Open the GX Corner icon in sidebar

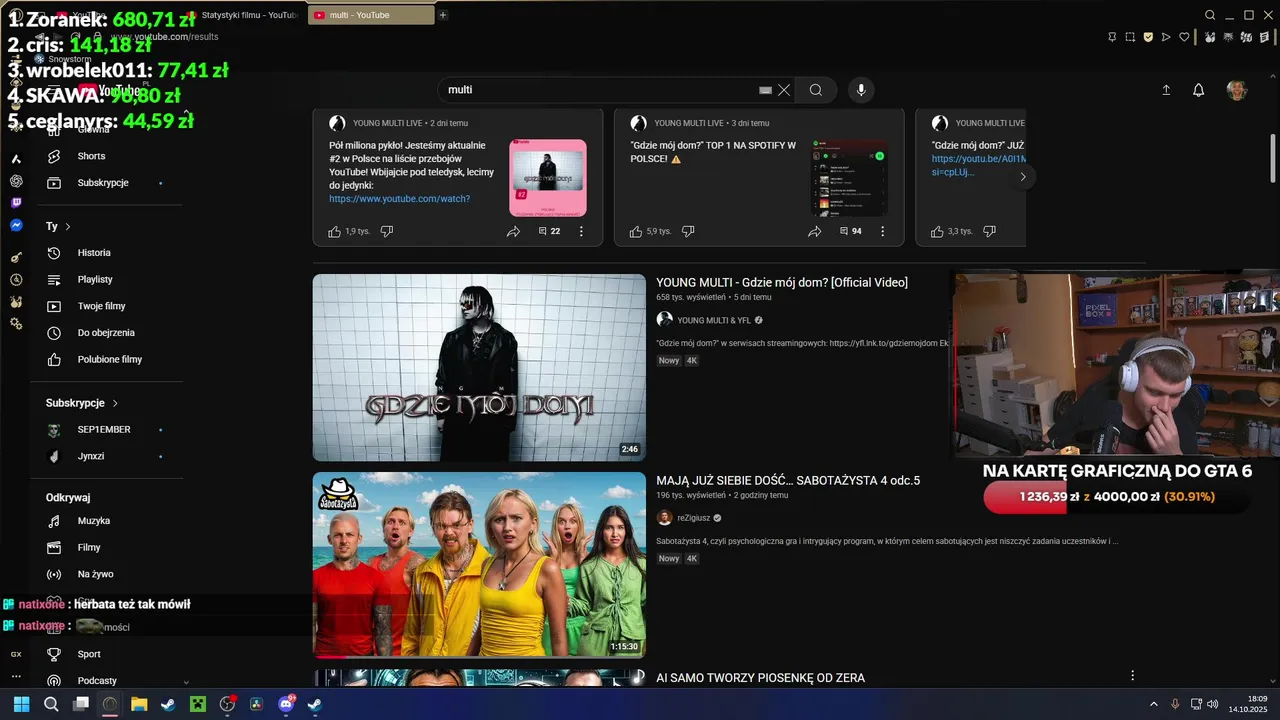point(16,654)
